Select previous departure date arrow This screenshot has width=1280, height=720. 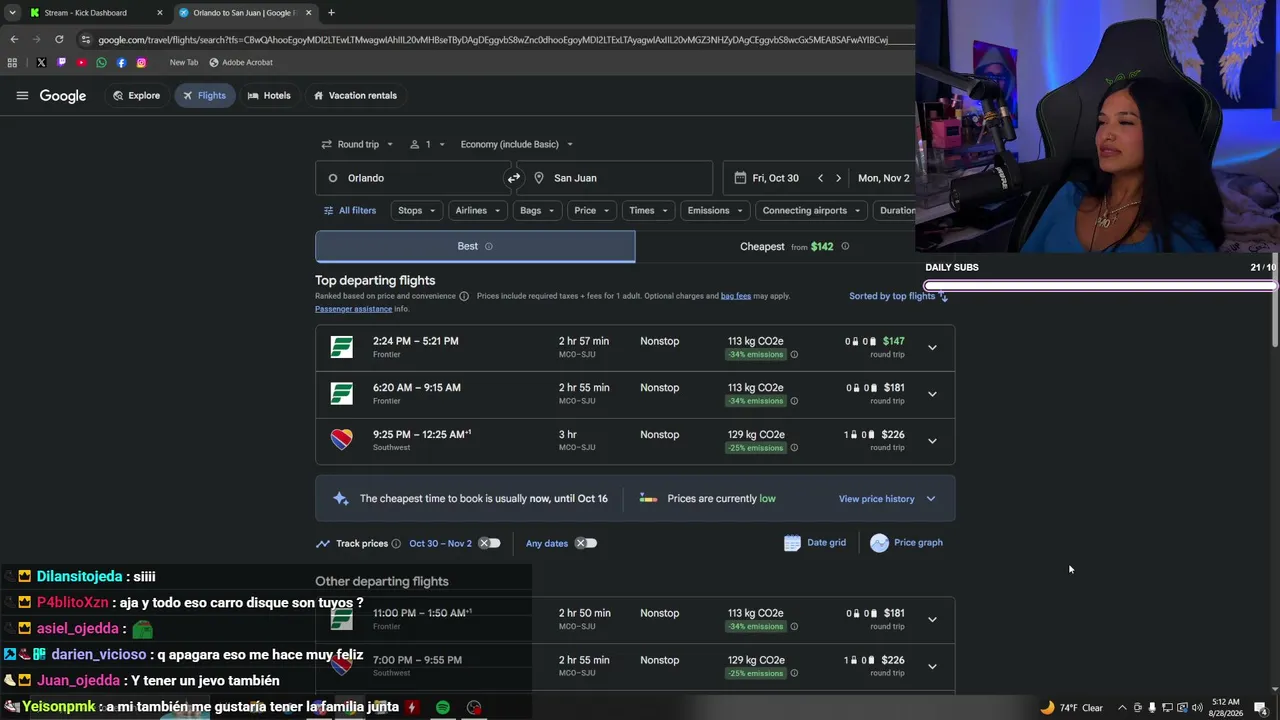coord(820,178)
